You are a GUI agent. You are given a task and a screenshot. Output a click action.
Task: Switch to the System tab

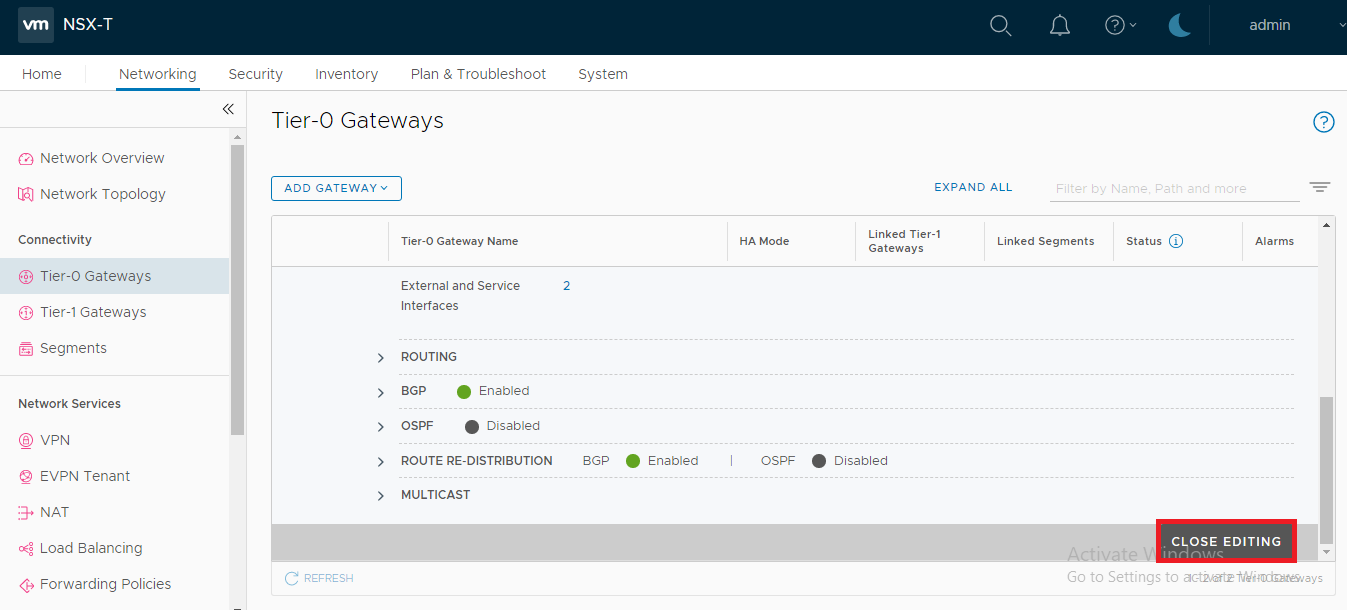603,74
